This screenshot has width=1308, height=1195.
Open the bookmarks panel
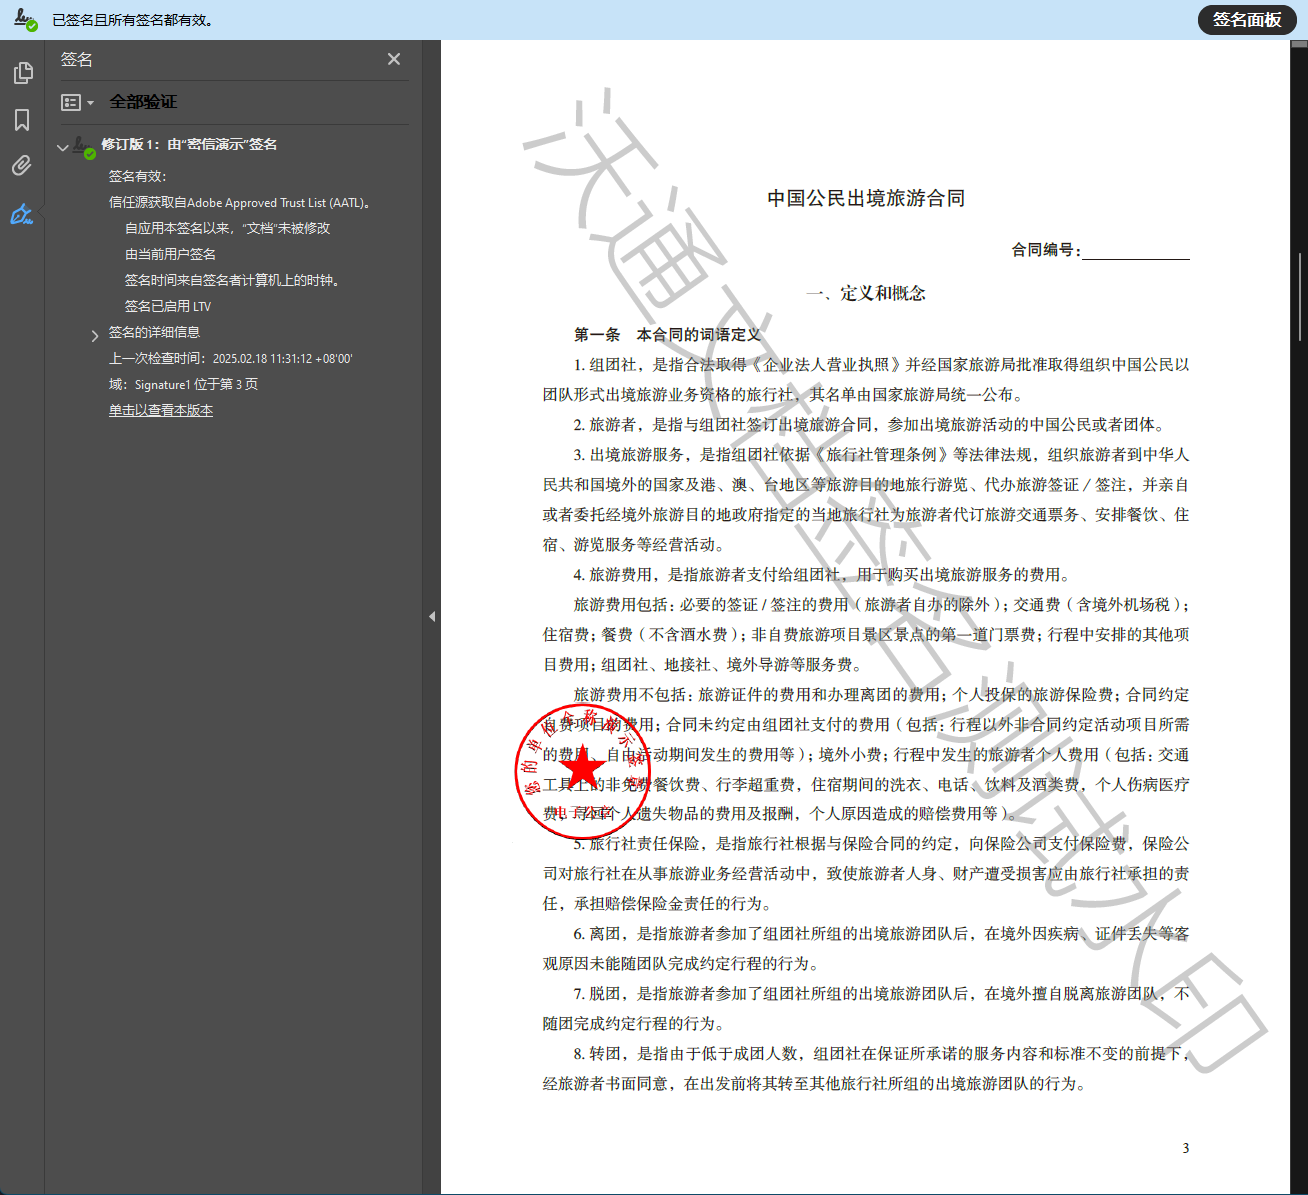[x=22, y=119]
